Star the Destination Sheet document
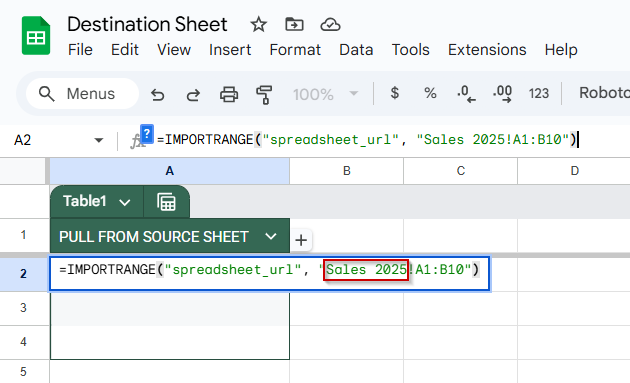The width and height of the screenshot is (630, 383). pos(258,25)
